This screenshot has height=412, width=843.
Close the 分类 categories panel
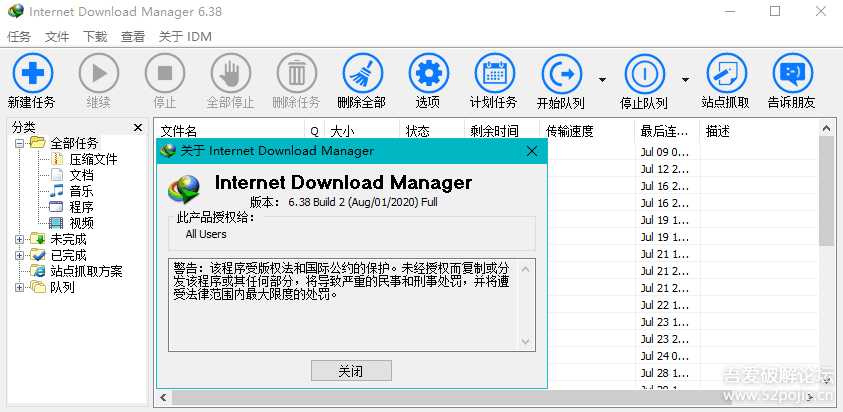click(x=138, y=127)
